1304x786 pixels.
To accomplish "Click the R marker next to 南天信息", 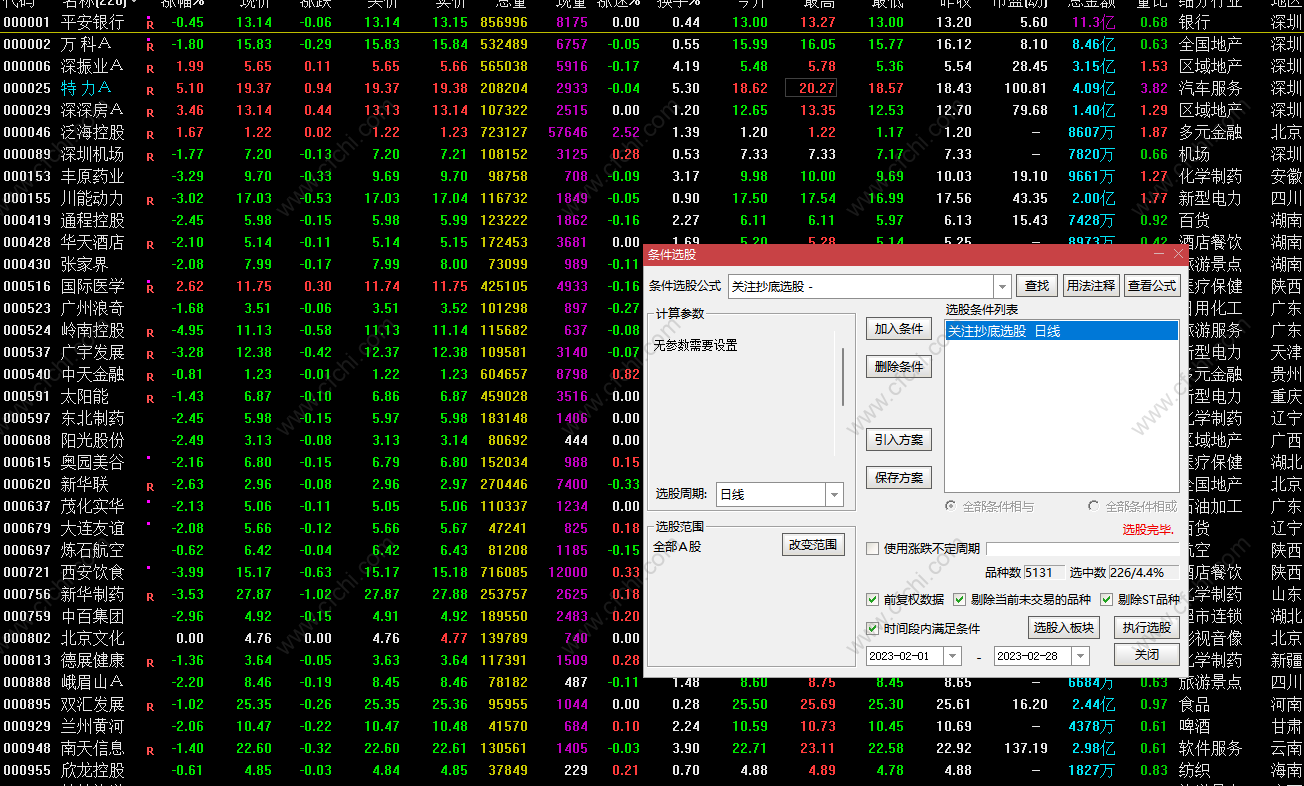I will [150, 750].
